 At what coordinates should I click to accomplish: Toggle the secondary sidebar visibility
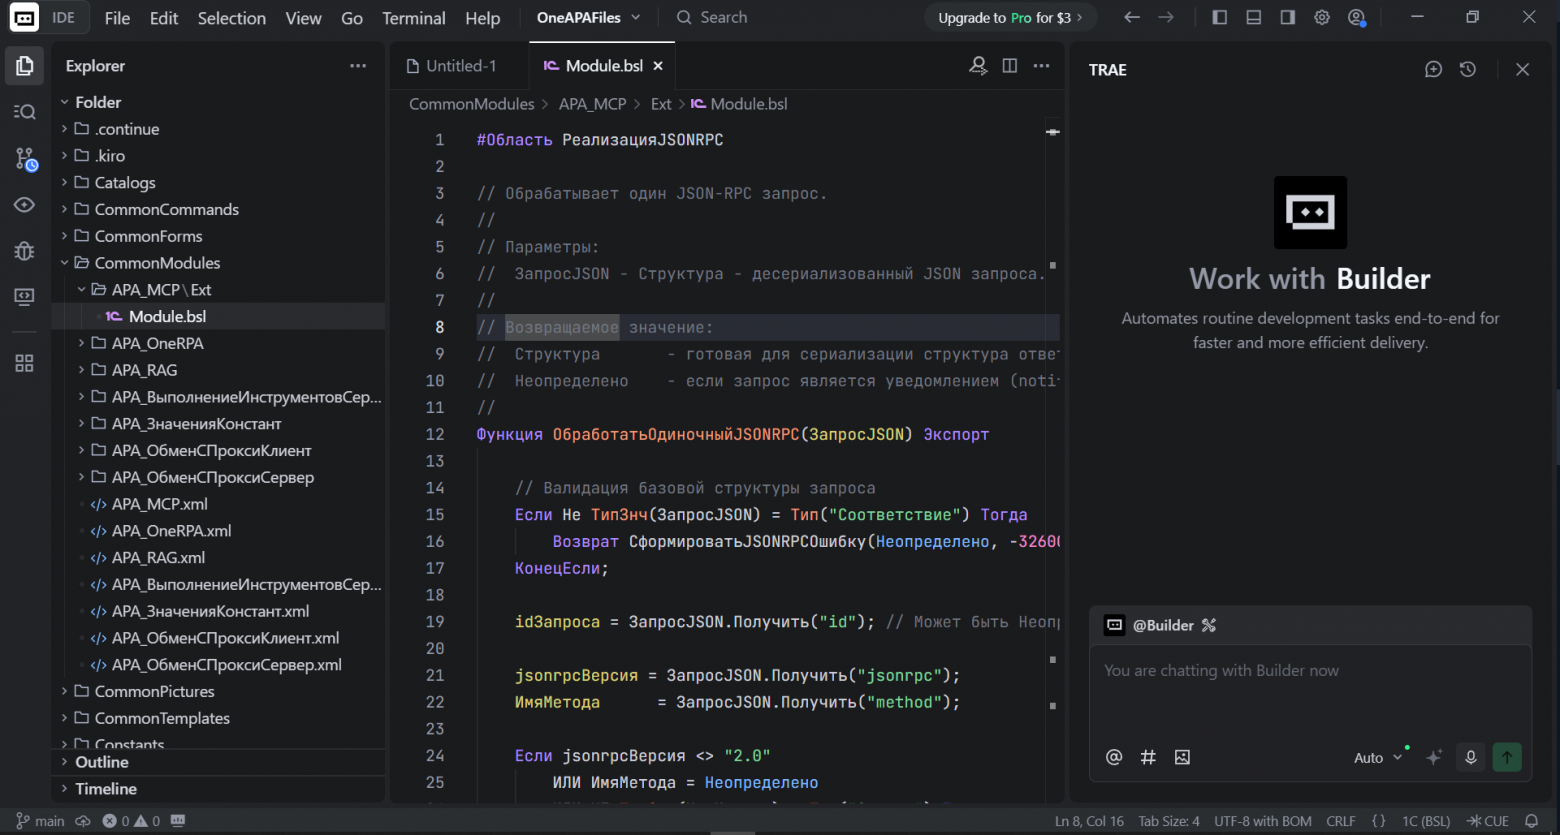point(1287,17)
